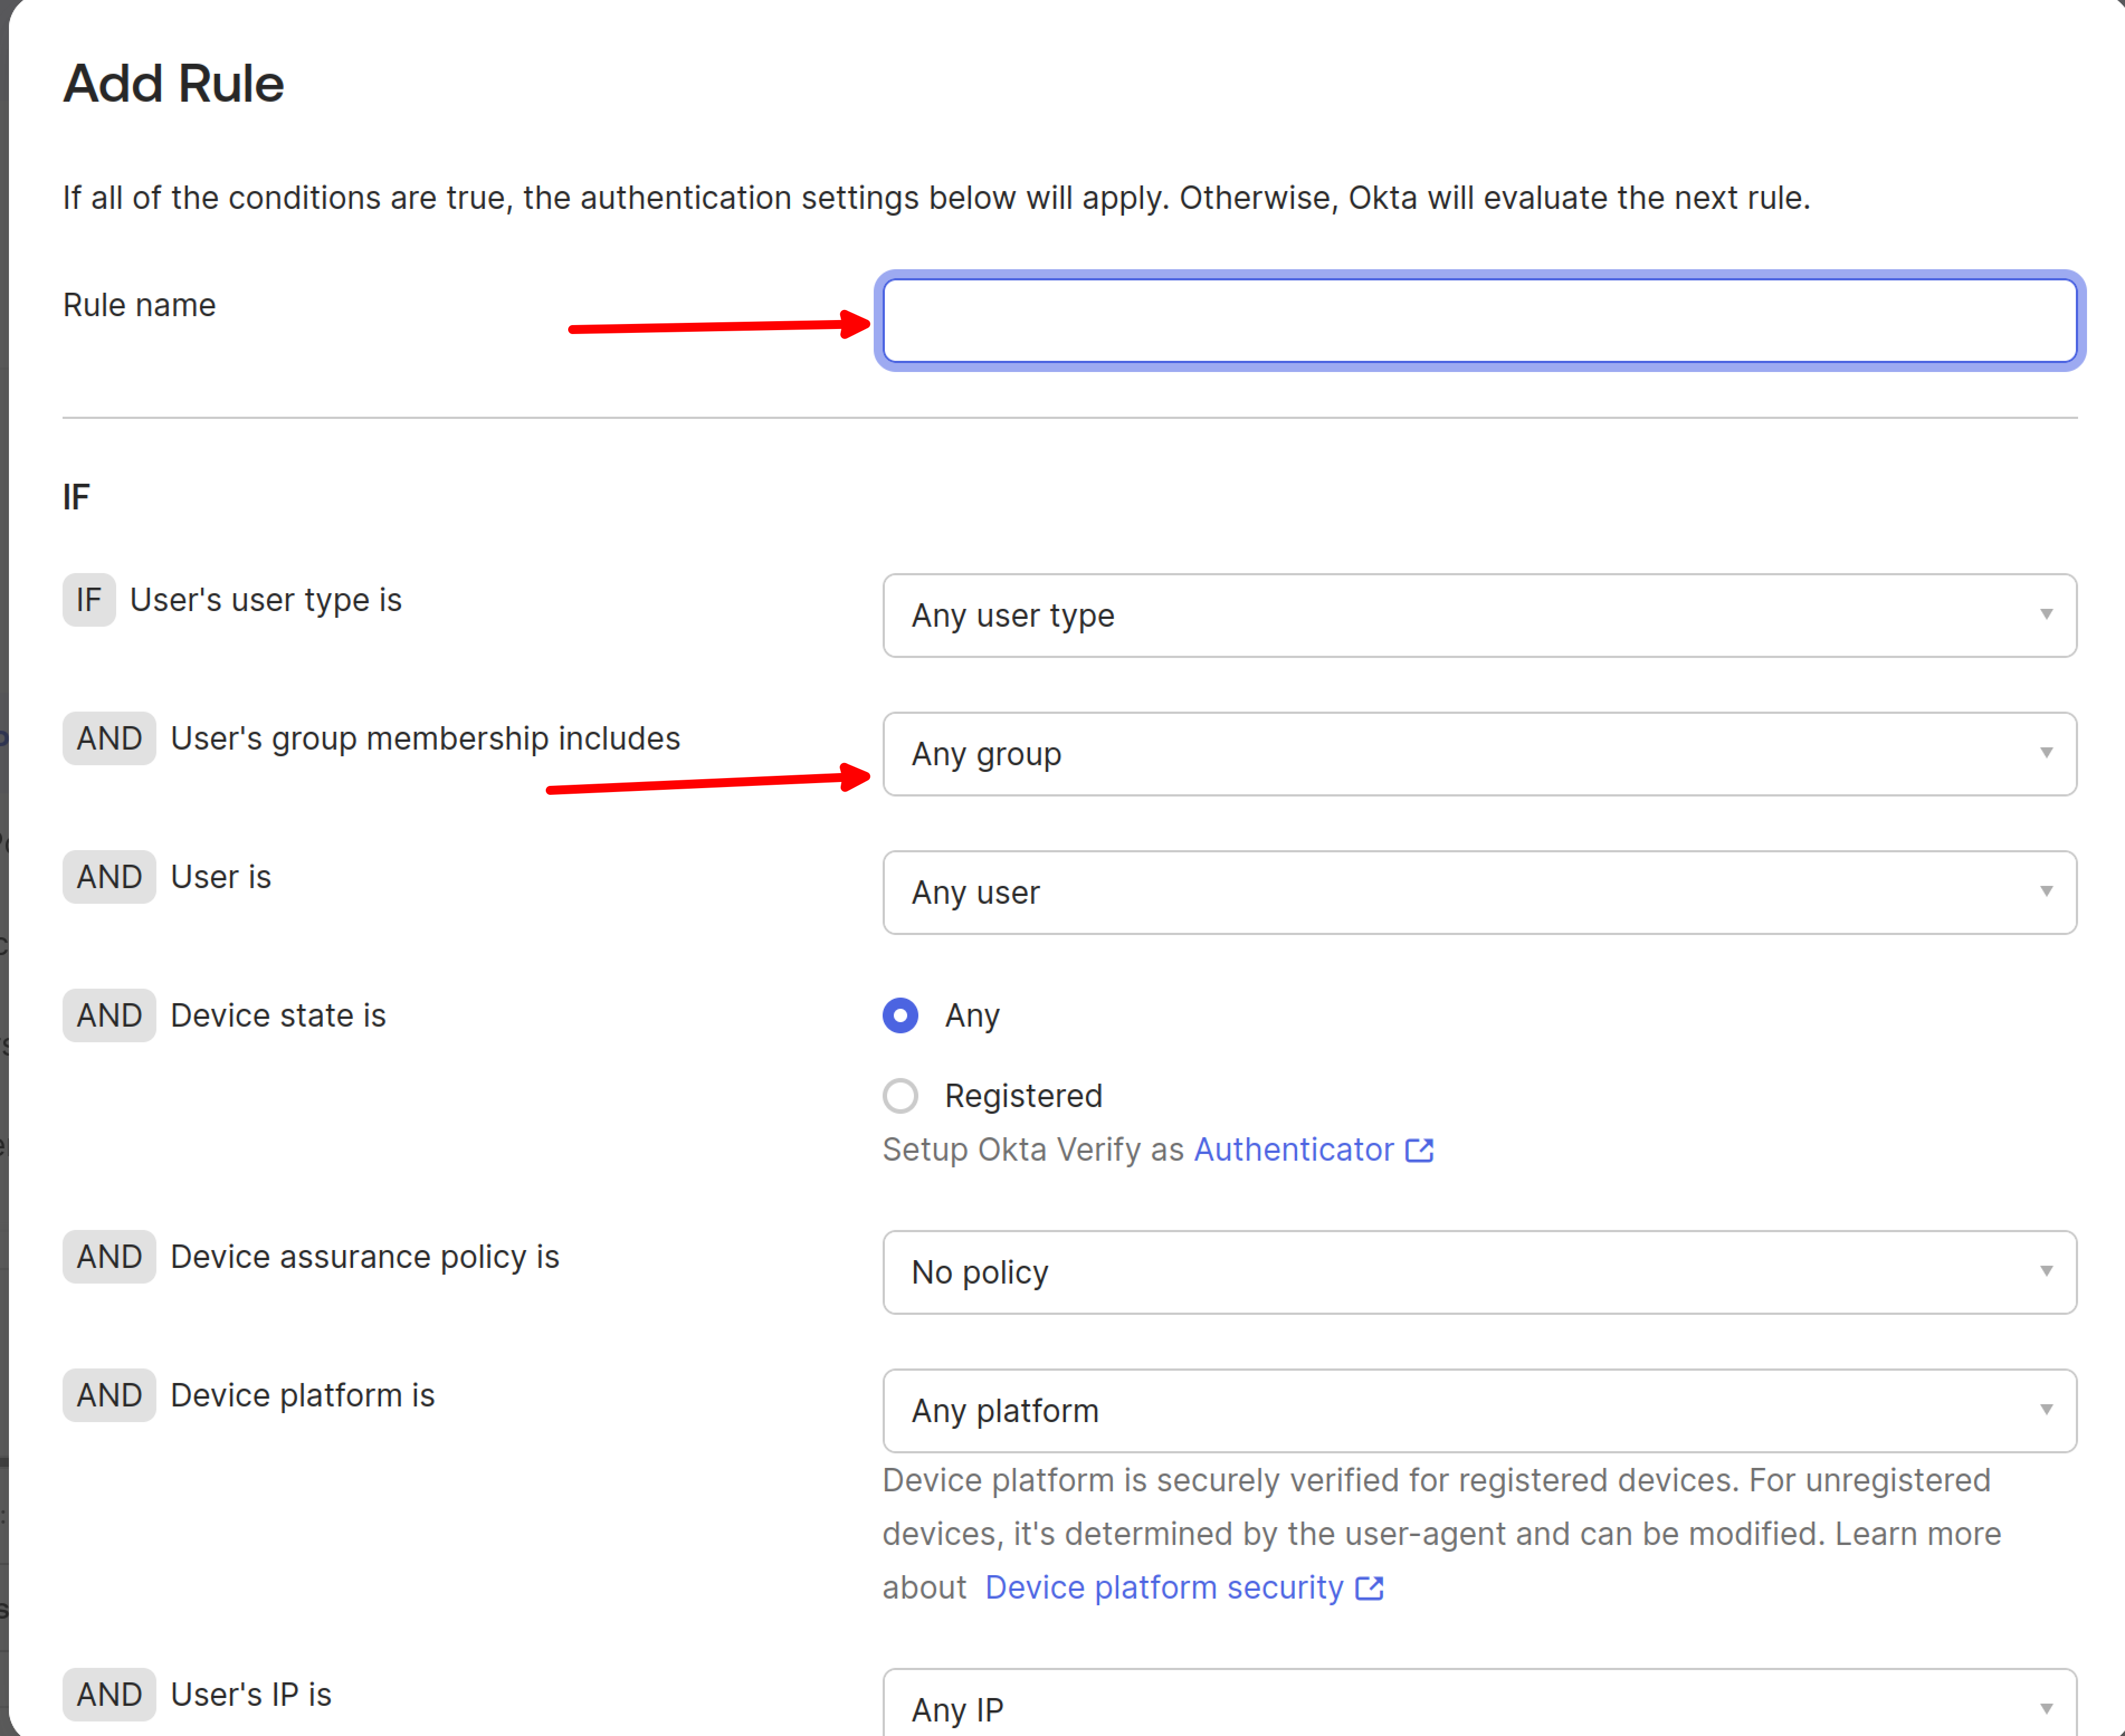The image size is (2125, 1736).
Task: Click the arrow on Any platform dropdown
Action: coord(2046,1409)
